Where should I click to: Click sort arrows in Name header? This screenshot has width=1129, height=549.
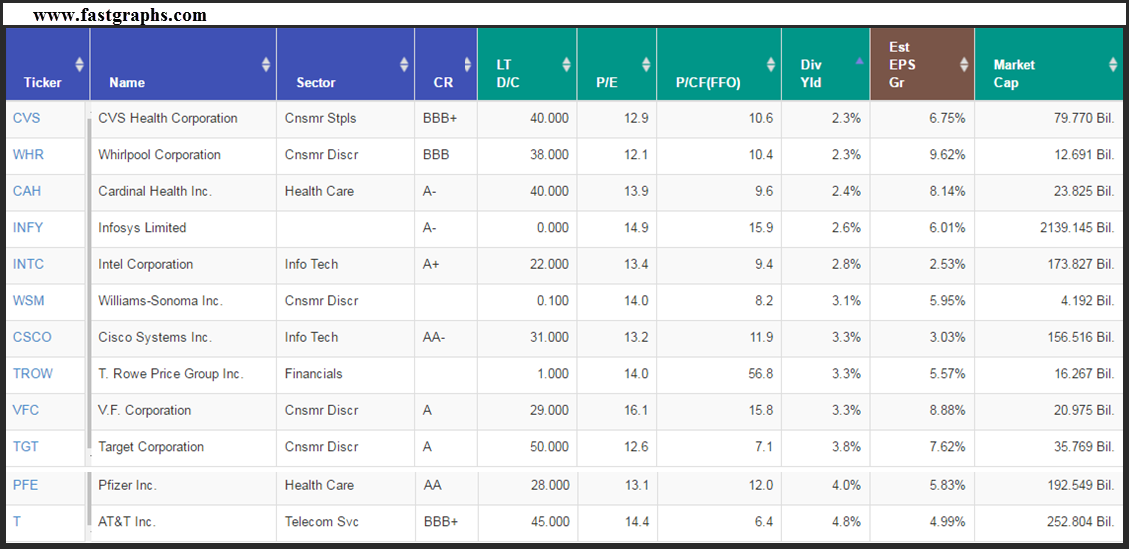266,65
